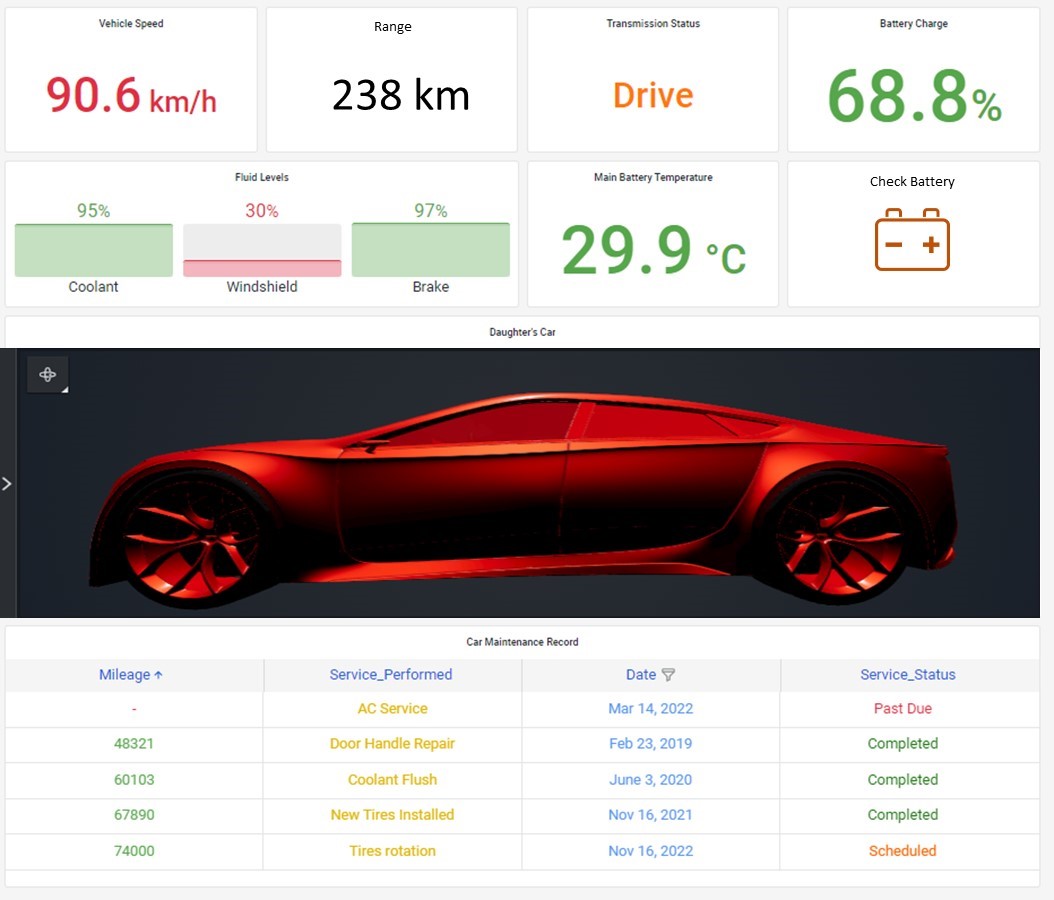Select the red car's front wheel
The width and height of the screenshot is (1054, 900).
[x=194, y=540]
